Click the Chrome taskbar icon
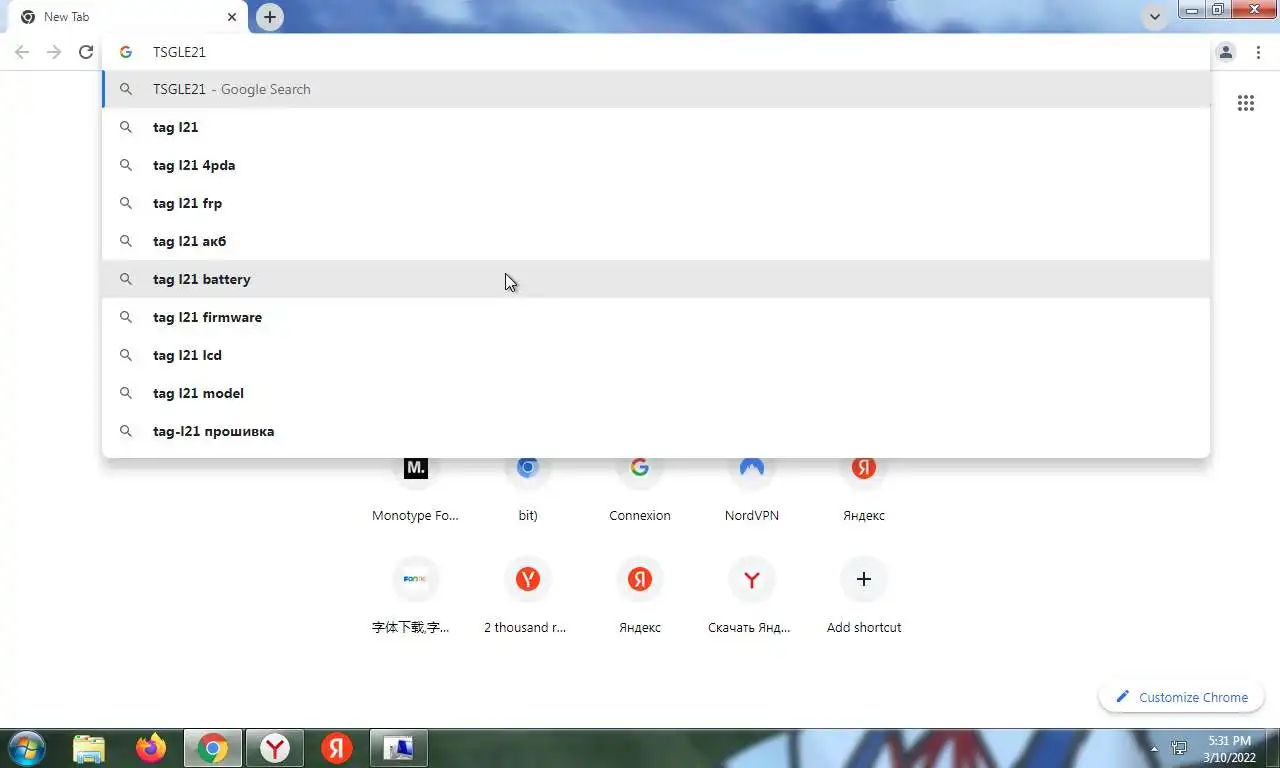 point(212,748)
